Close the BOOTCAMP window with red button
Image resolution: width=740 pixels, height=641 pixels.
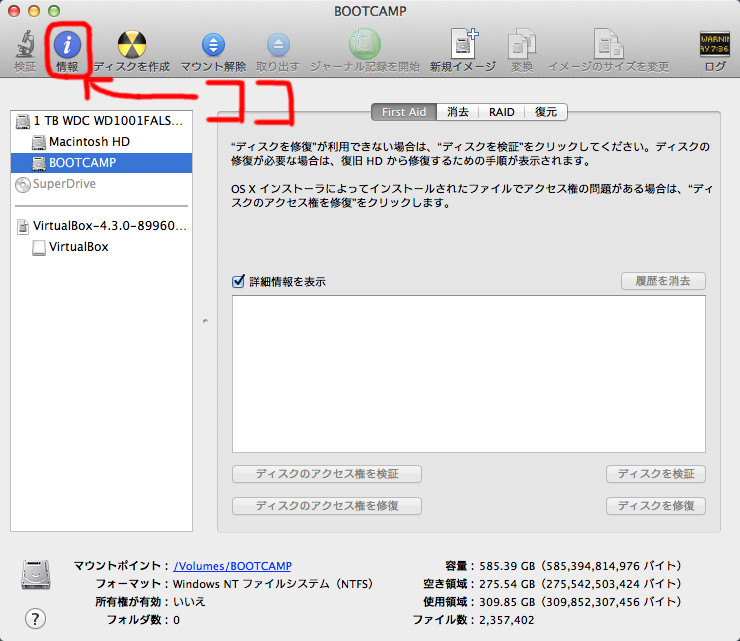click(x=14, y=11)
